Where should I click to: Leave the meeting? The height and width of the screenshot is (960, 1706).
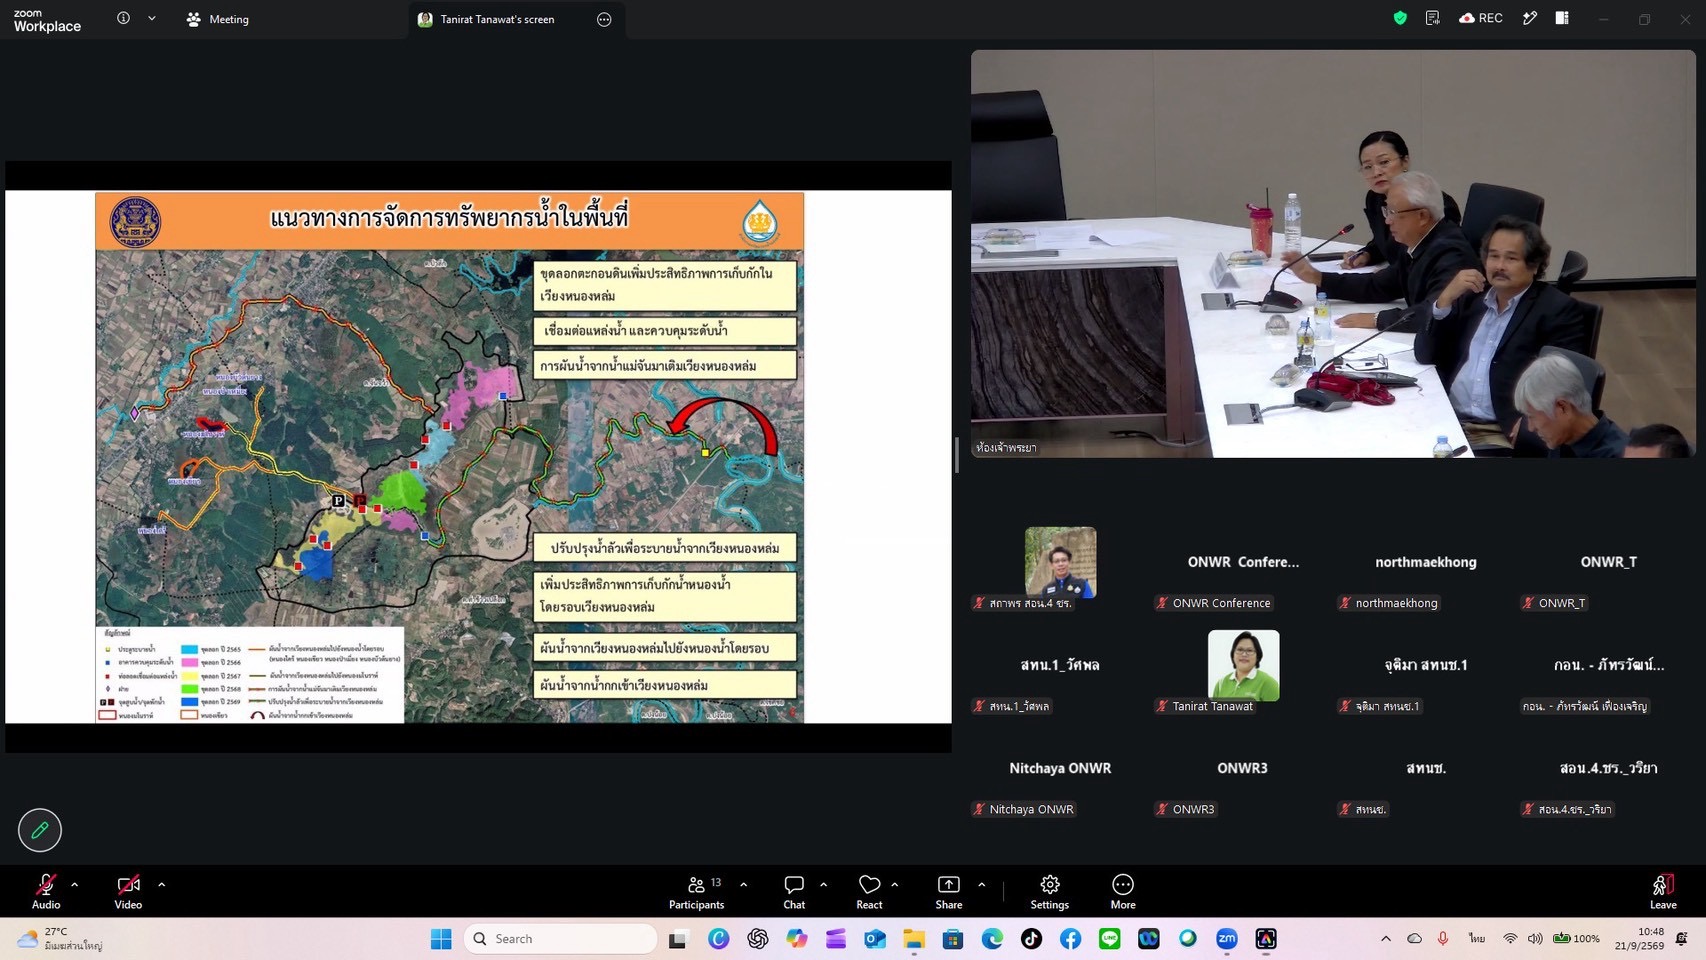1663,892
